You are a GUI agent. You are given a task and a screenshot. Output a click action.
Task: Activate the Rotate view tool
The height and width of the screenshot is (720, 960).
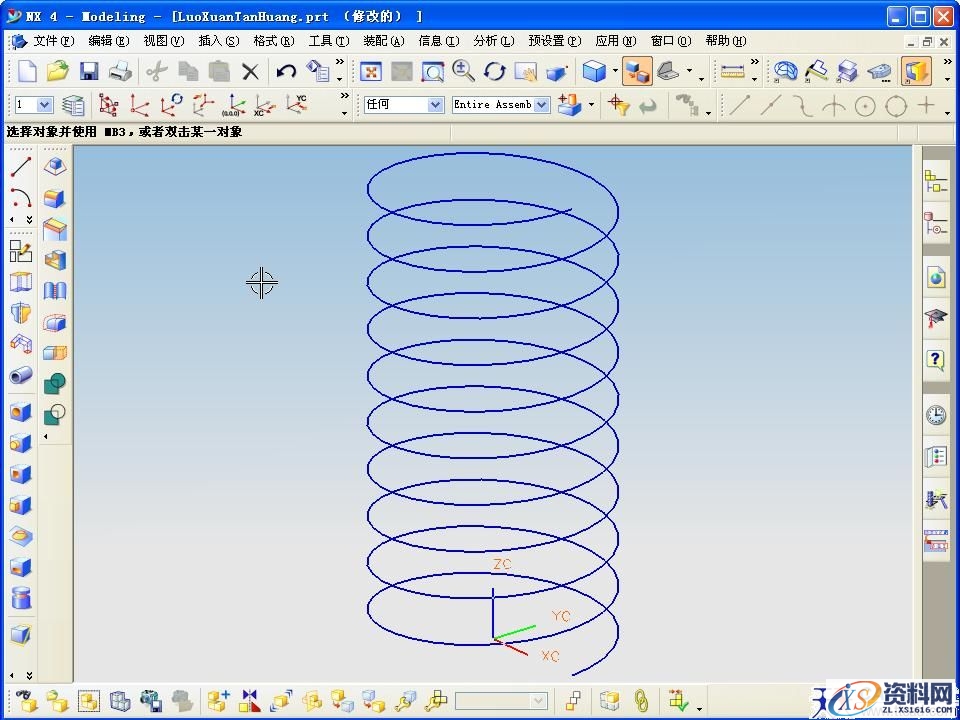tap(495, 71)
